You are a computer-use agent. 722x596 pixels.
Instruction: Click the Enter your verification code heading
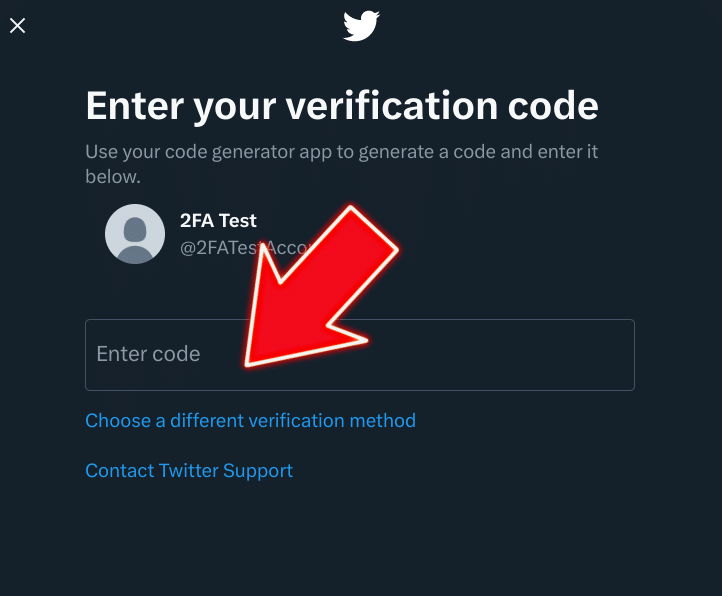click(342, 106)
